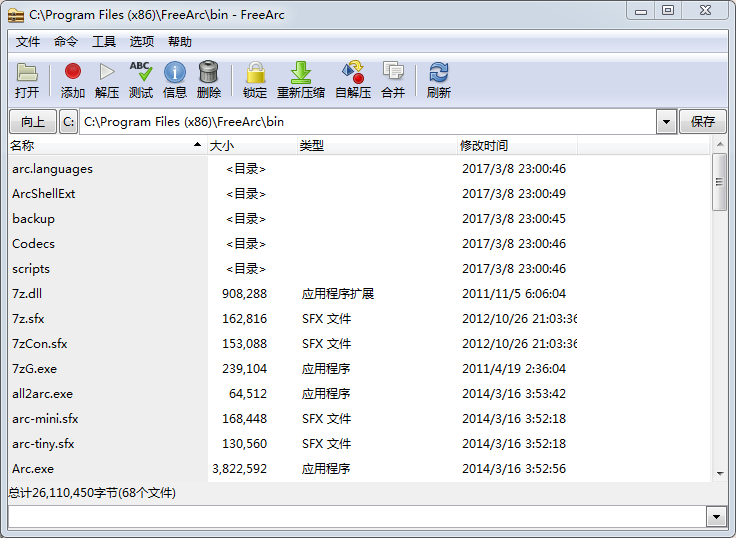Select the 7zG.exe file

pos(34,369)
